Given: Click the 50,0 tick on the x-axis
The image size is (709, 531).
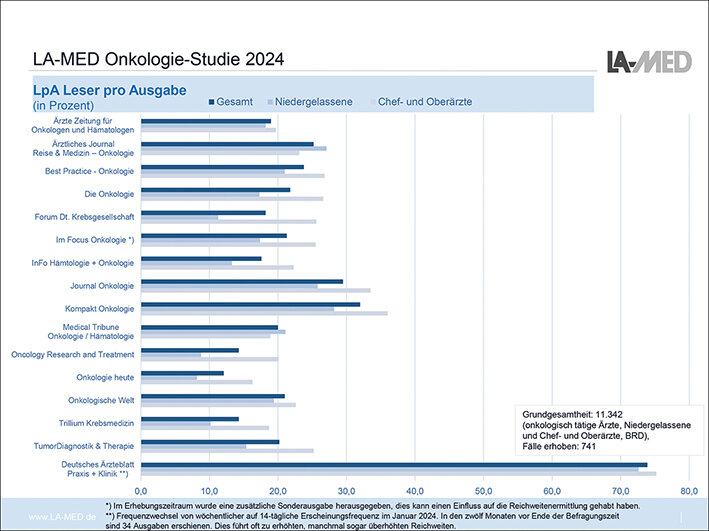Looking at the screenshot, I should click(x=483, y=491).
